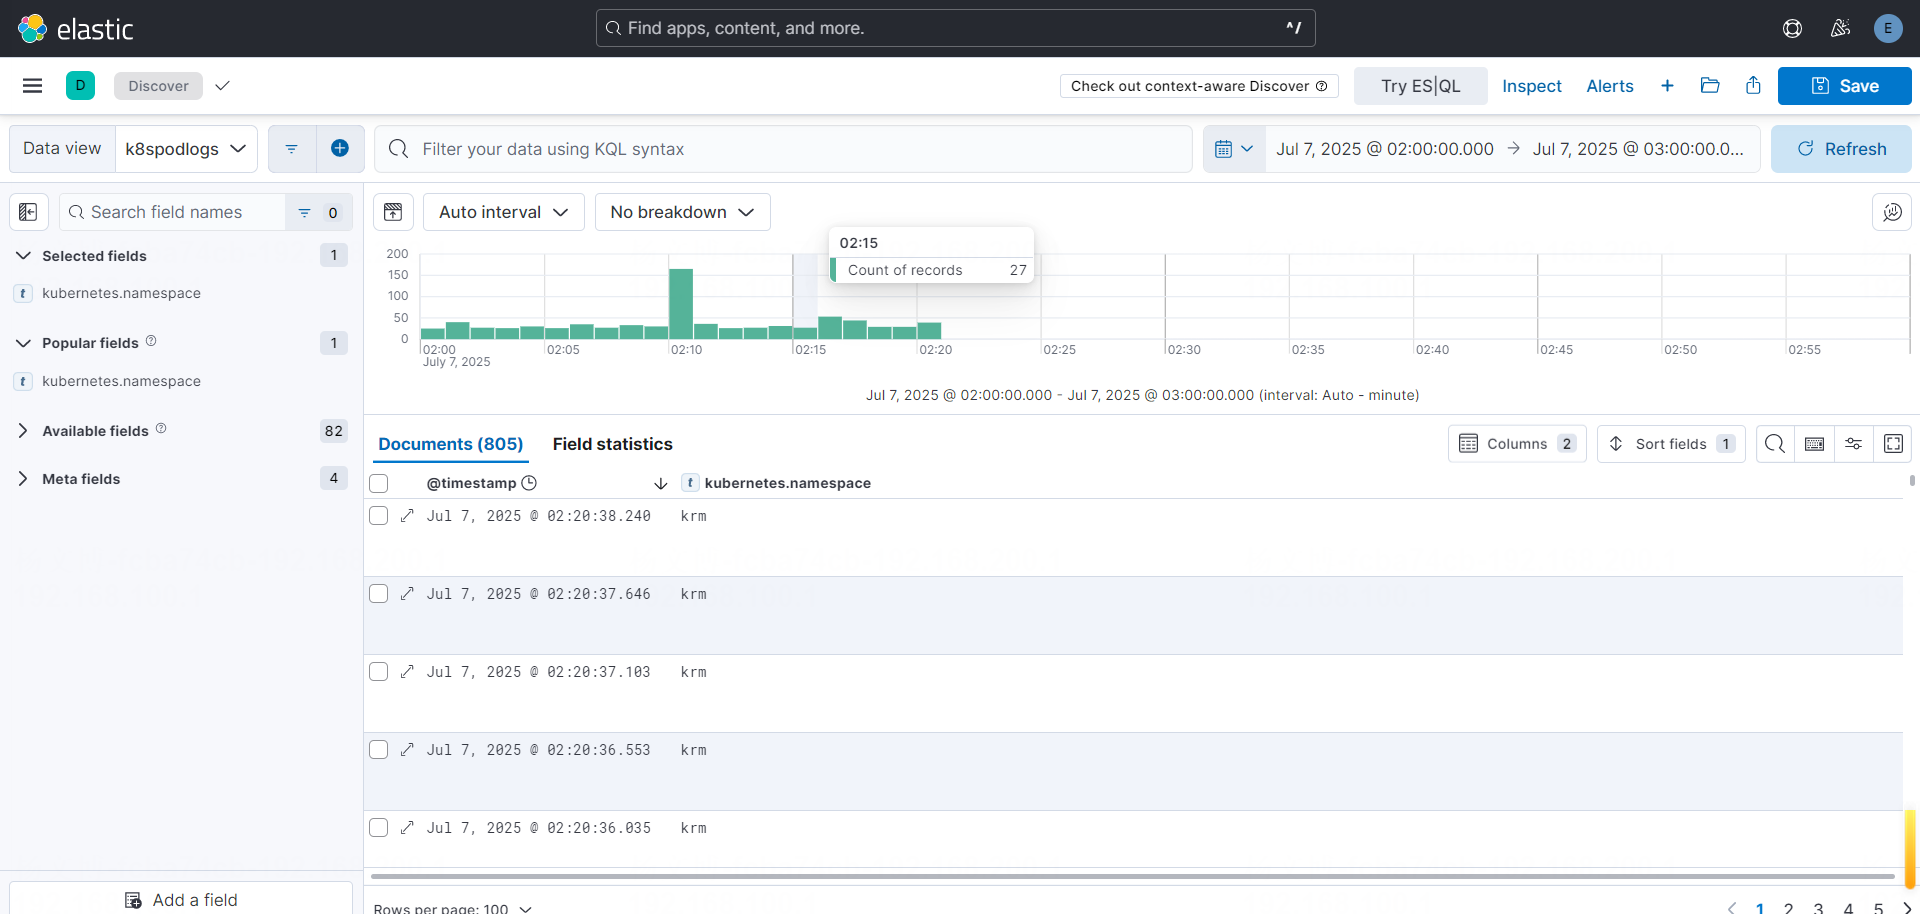Switch to the Field statistics tab

click(612, 444)
